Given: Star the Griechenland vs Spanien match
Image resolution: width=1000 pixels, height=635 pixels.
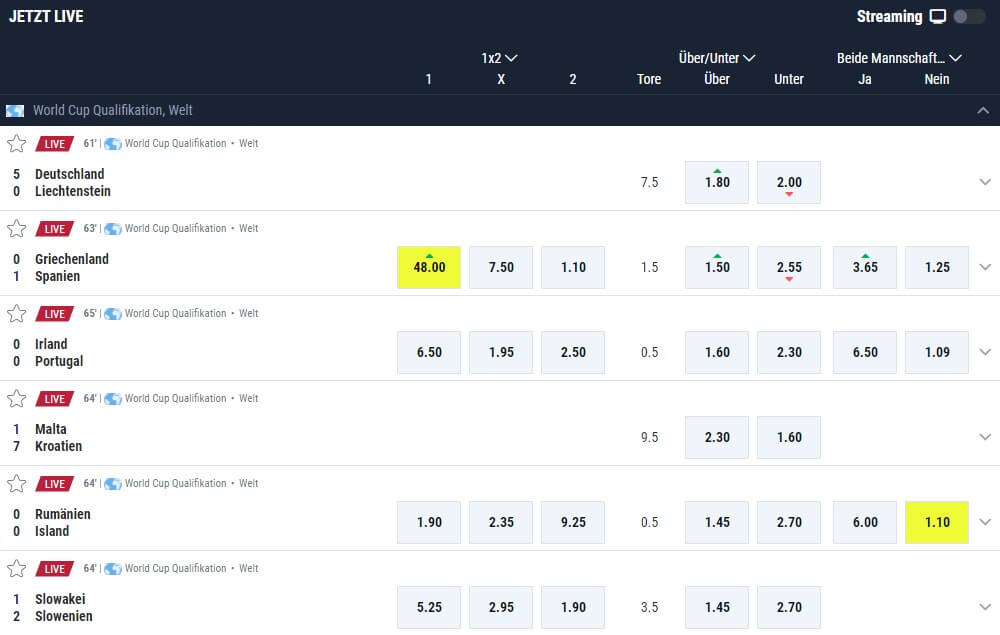Looking at the screenshot, I should (x=16, y=229).
